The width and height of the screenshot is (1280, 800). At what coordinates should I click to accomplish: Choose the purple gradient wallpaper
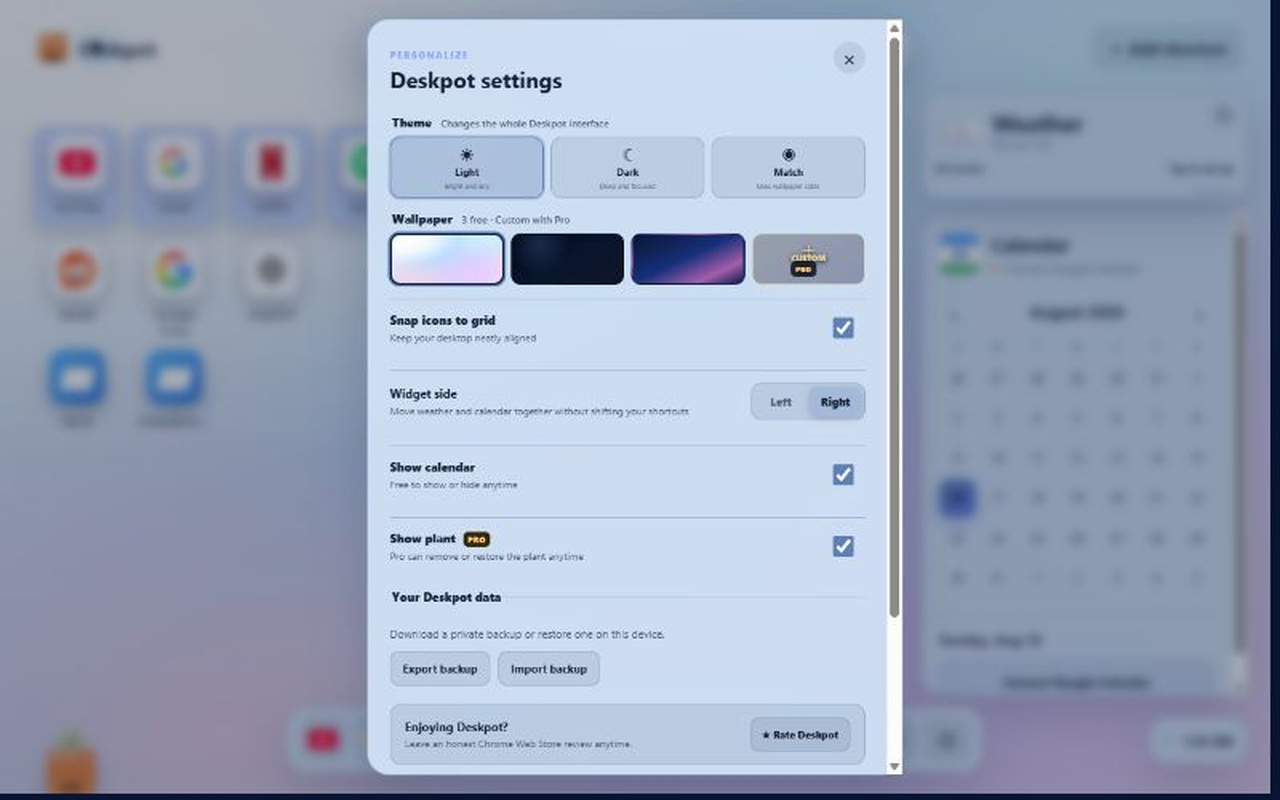click(688, 259)
